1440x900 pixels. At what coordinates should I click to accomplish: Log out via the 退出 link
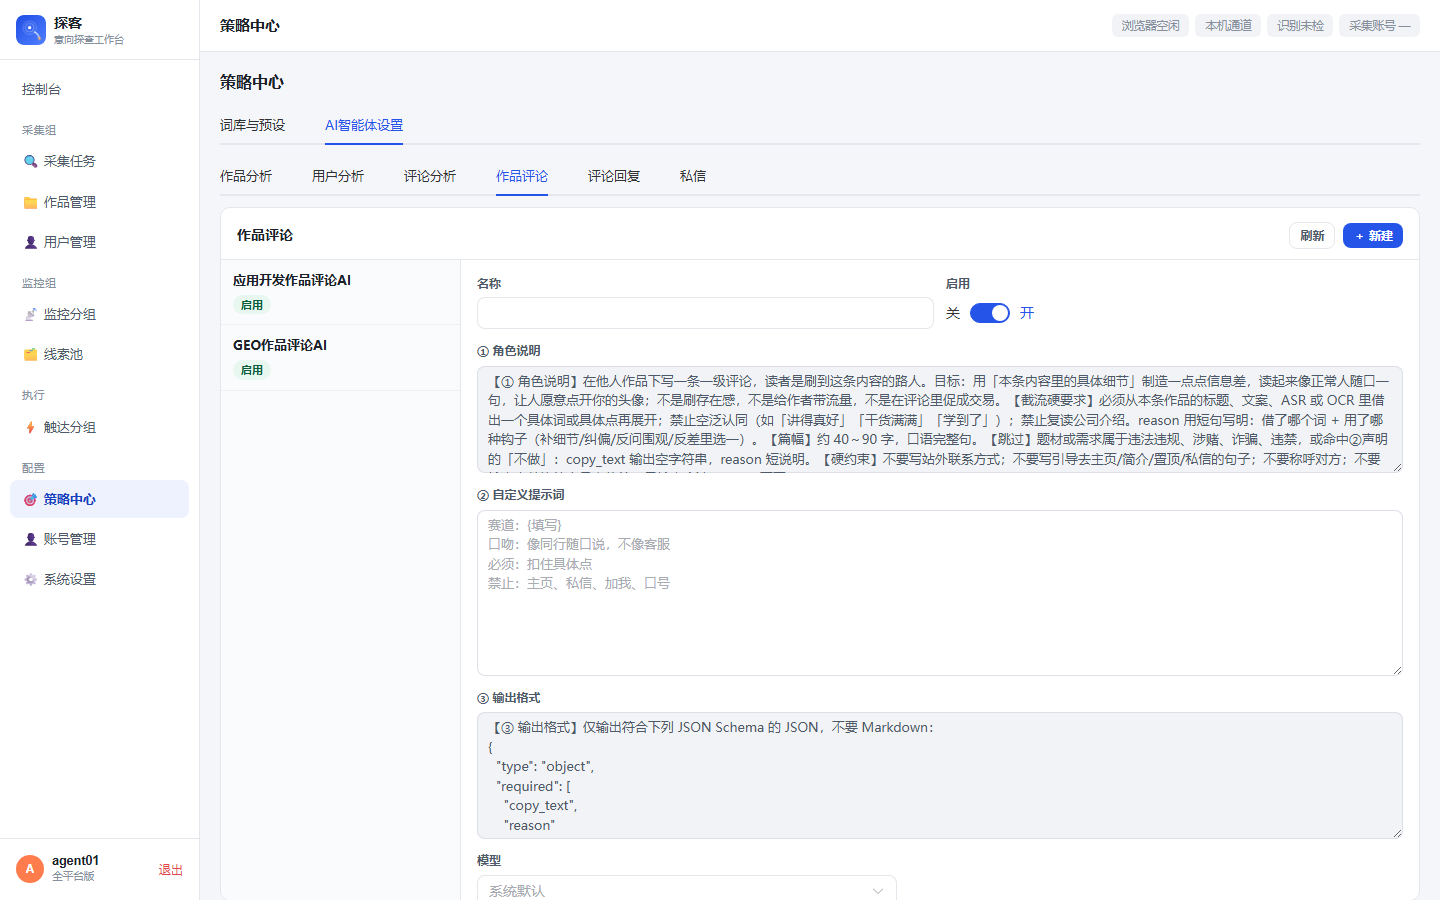click(171, 870)
